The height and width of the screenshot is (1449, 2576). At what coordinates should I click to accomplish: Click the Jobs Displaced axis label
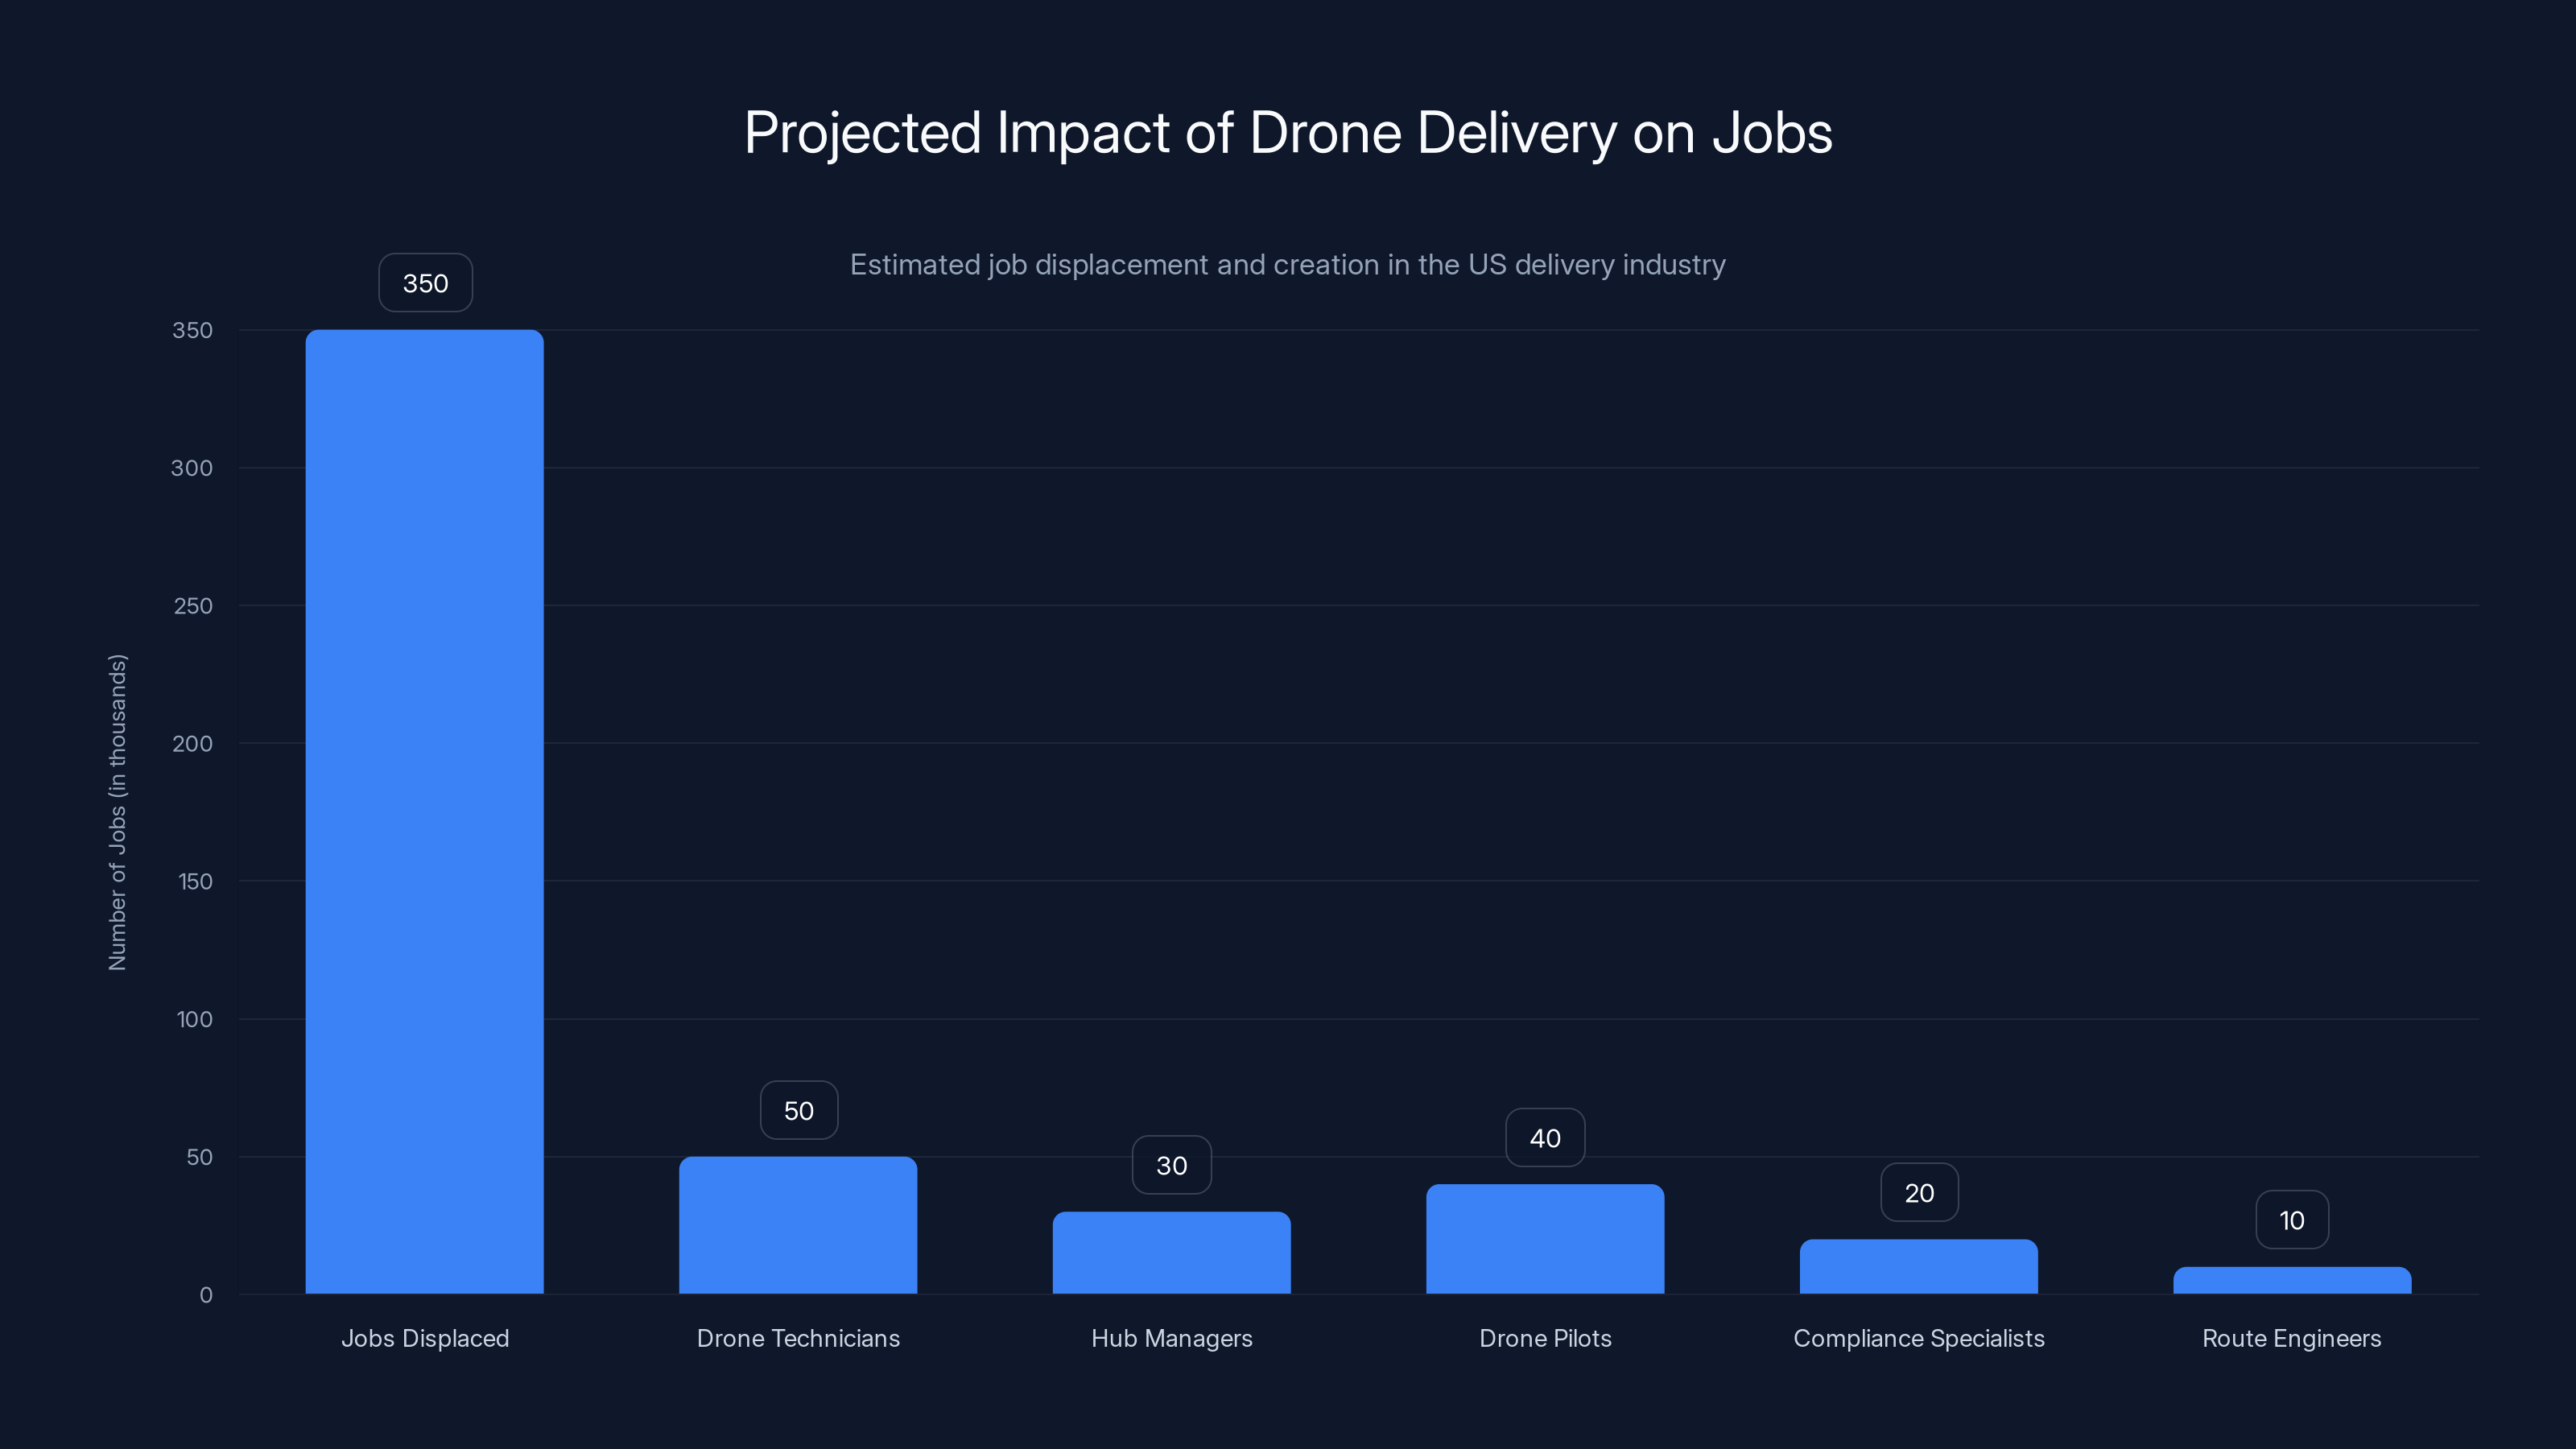coord(426,1338)
